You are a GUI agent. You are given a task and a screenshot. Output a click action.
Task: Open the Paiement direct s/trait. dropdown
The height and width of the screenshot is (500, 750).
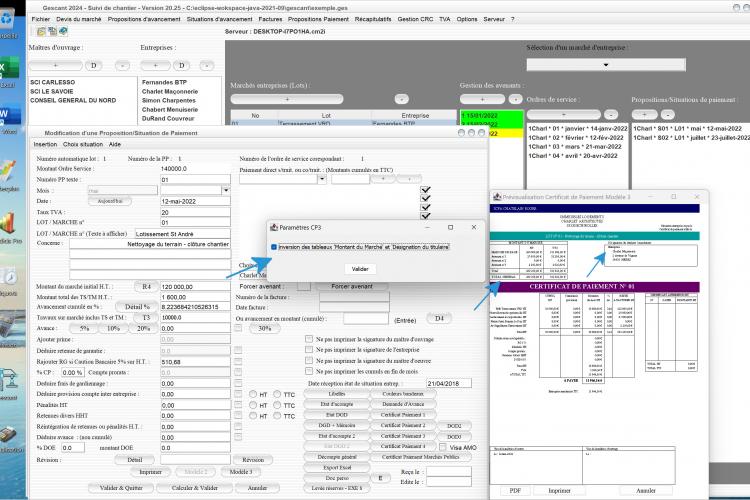(322, 179)
